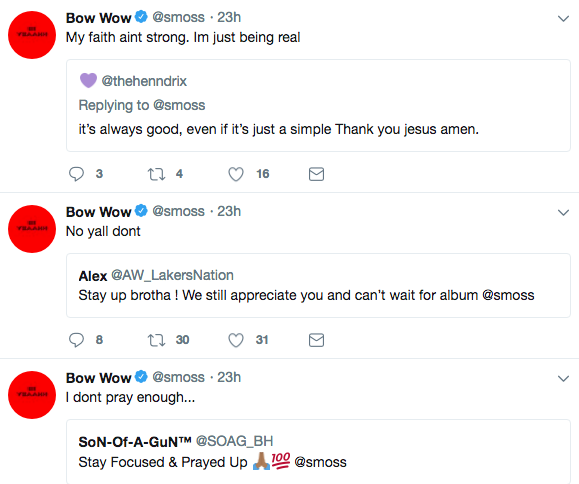Open the @SOAG_BH handle link
Viewport: 579px width, 484px height.
coord(234,441)
